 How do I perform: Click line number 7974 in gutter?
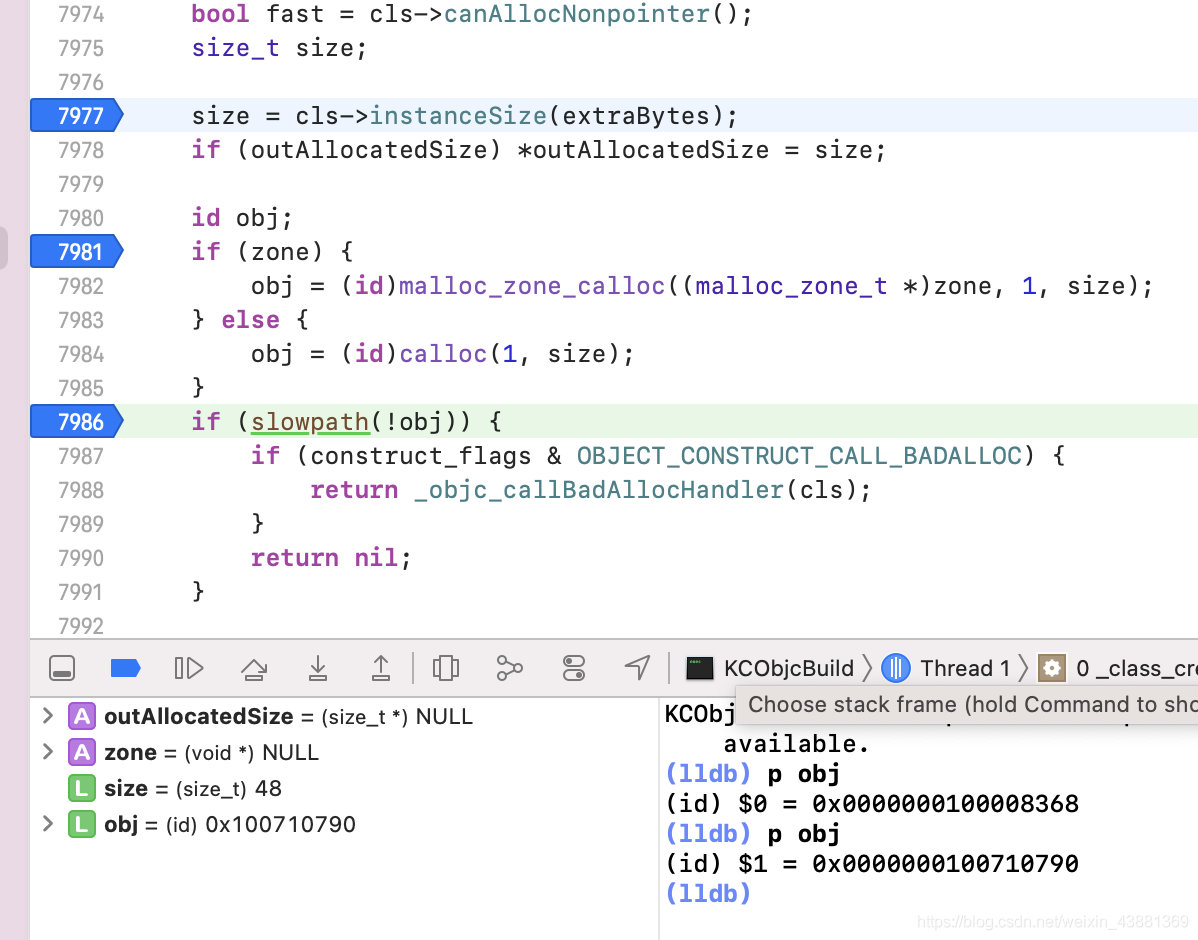81,14
